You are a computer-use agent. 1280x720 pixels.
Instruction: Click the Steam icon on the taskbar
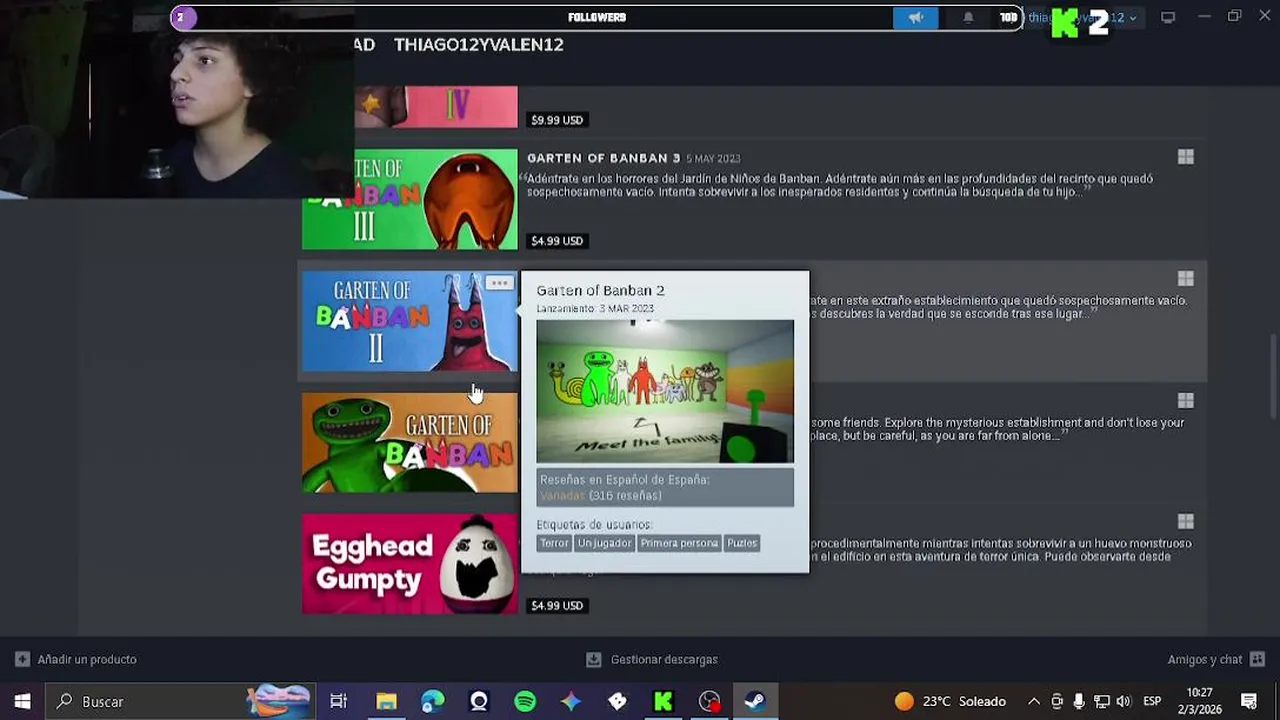[755, 702]
